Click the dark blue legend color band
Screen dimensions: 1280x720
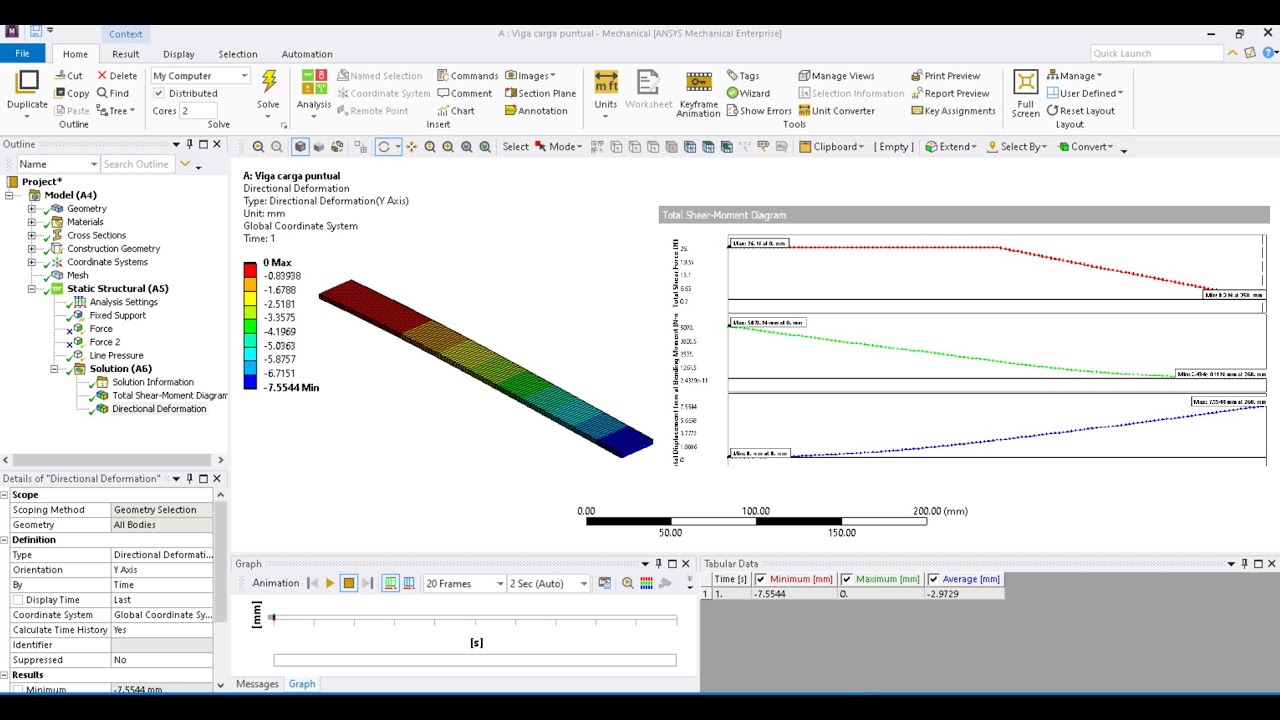click(250, 381)
